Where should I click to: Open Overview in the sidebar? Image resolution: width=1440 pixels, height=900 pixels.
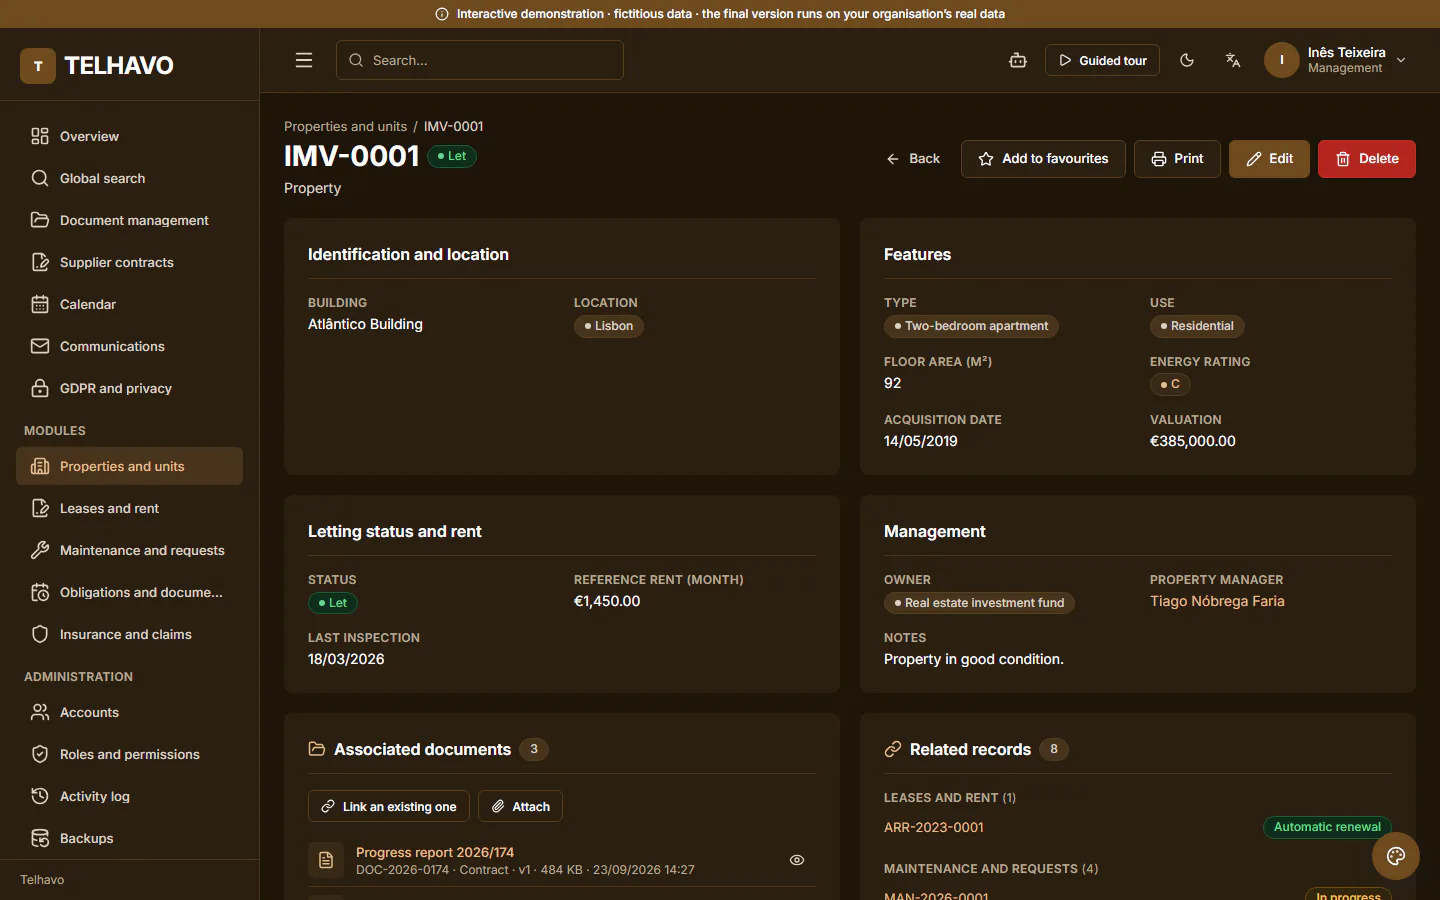130,136
